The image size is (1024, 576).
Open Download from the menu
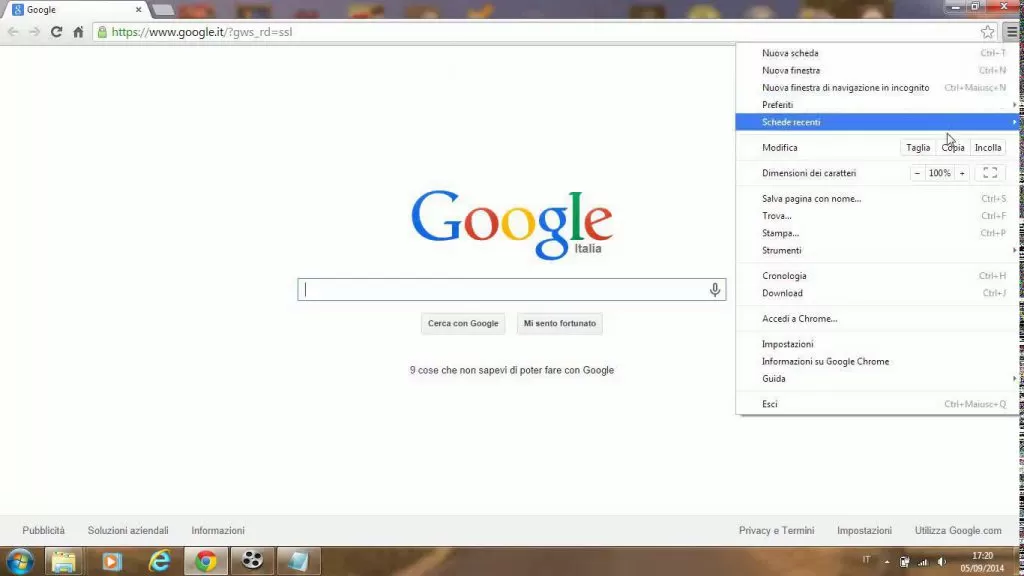coord(876,293)
